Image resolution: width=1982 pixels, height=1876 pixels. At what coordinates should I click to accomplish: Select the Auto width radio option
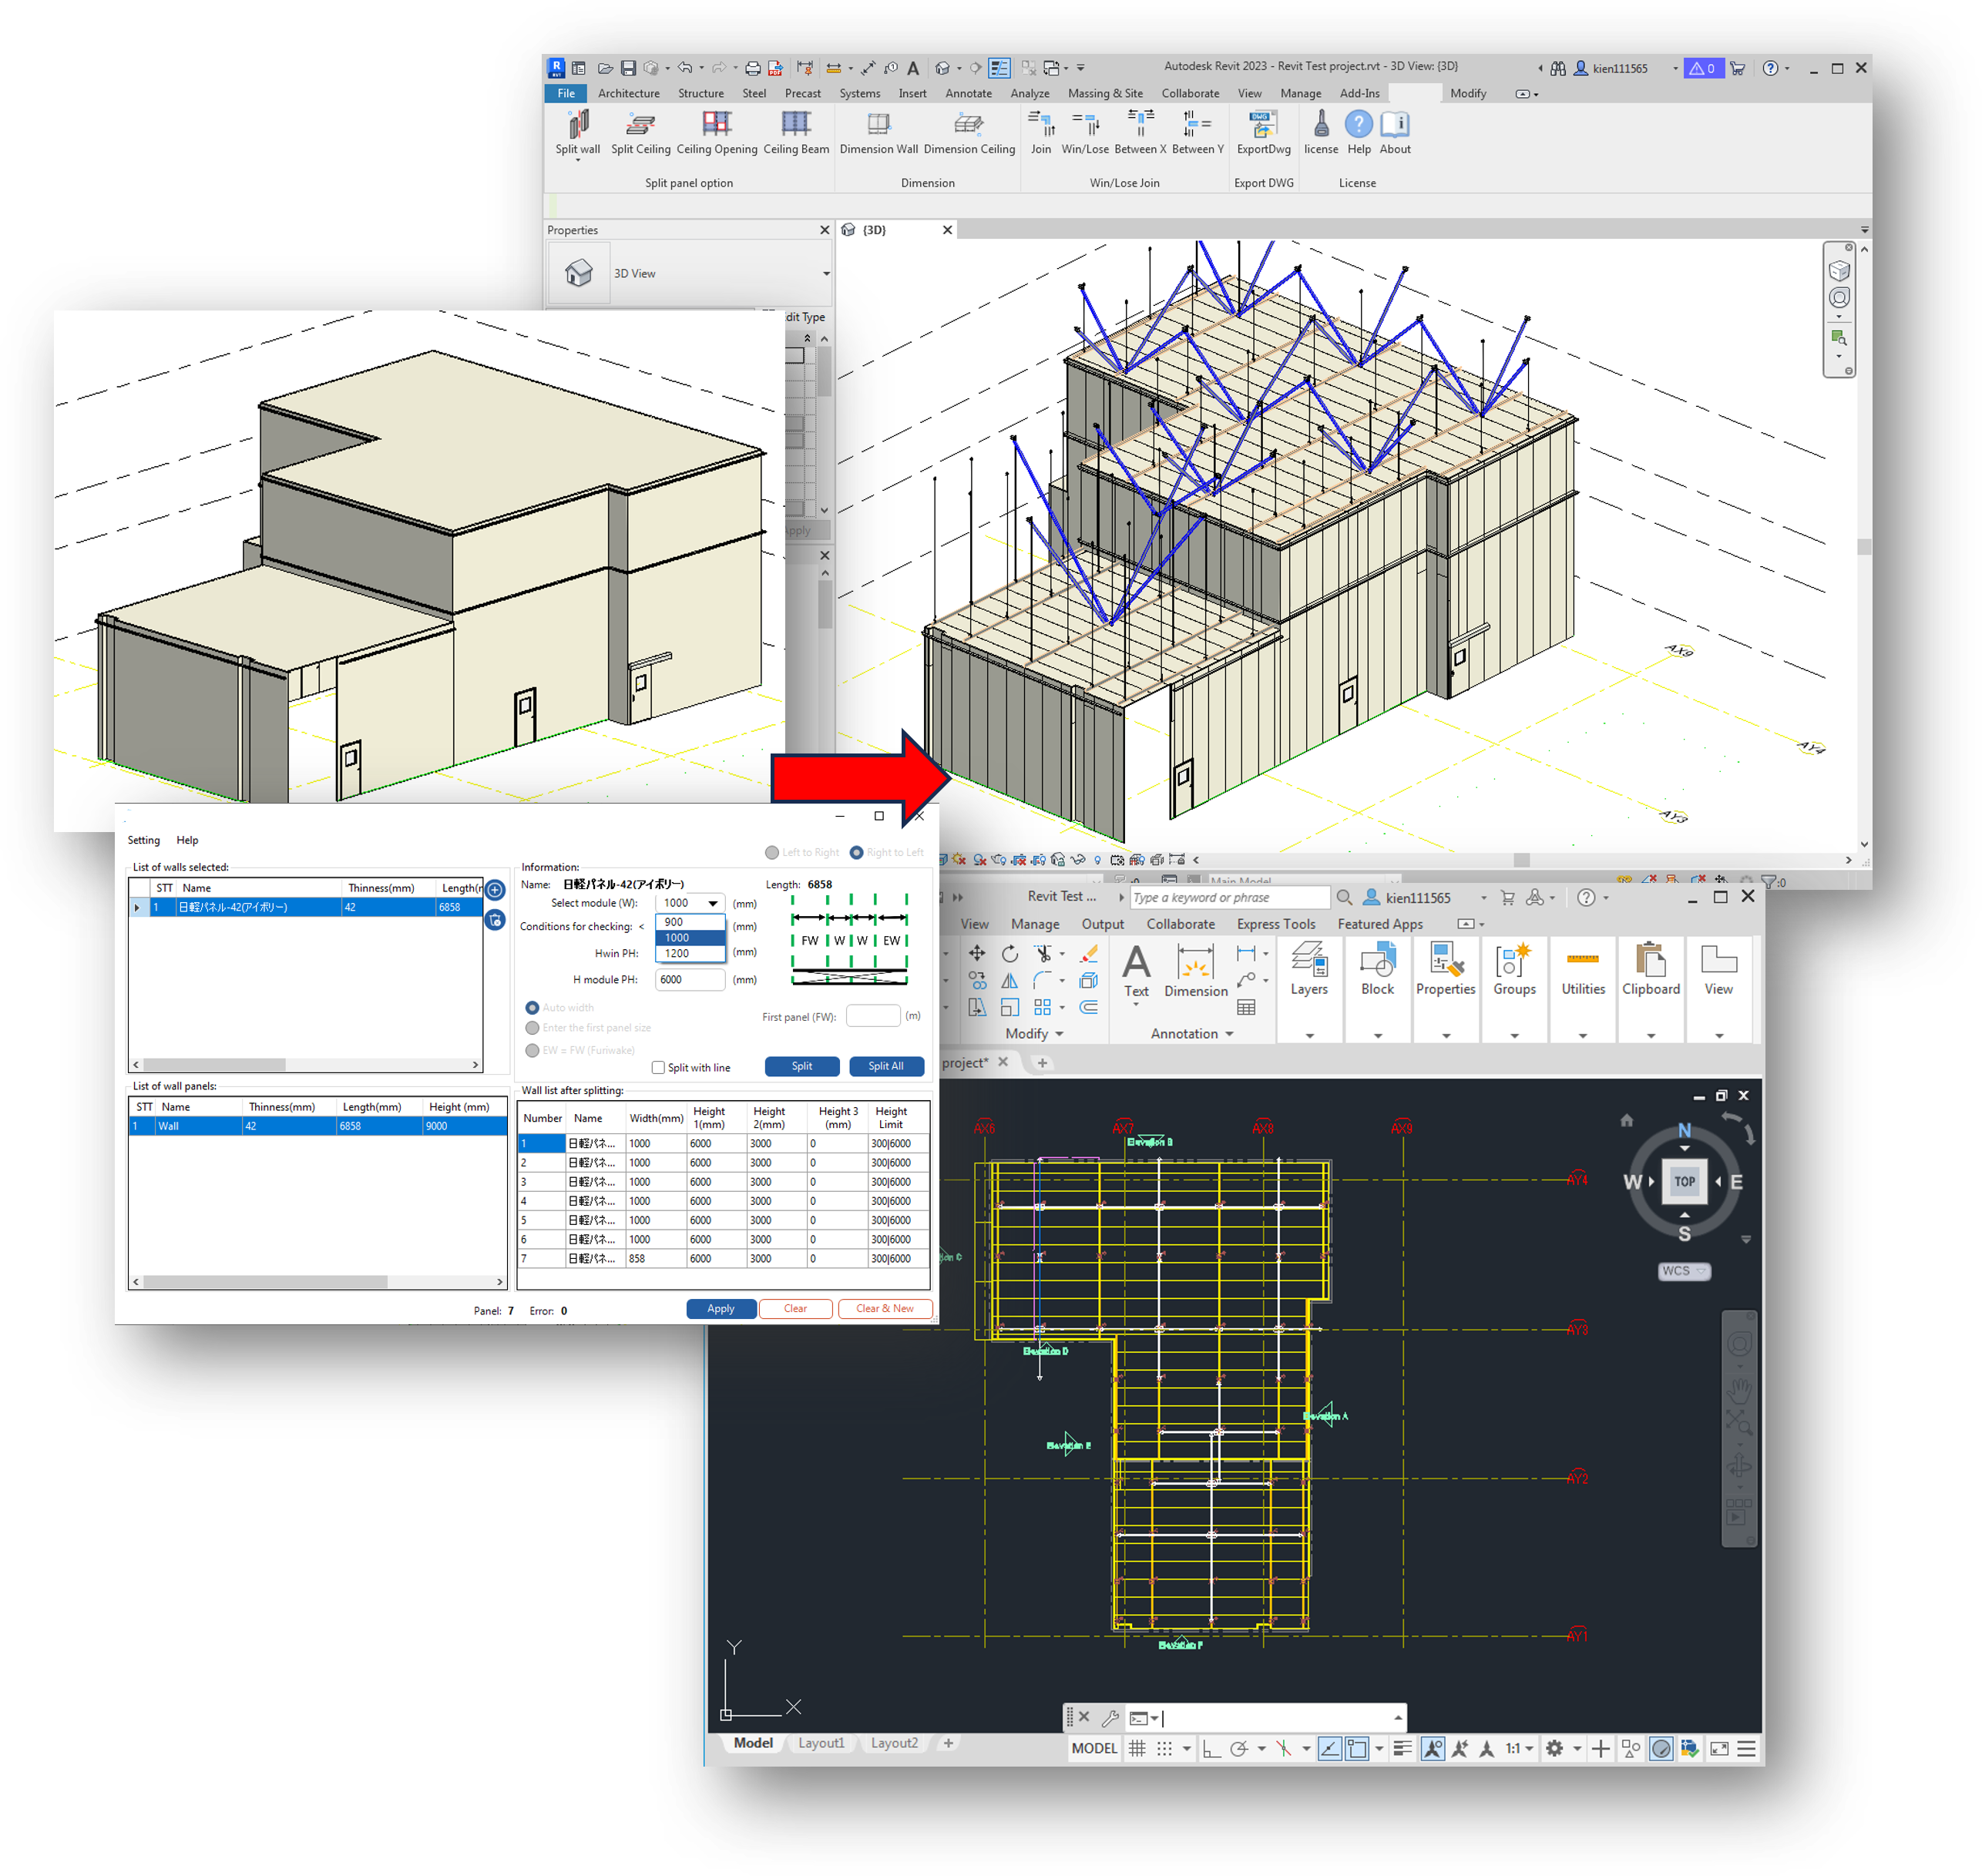click(x=532, y=1007)
